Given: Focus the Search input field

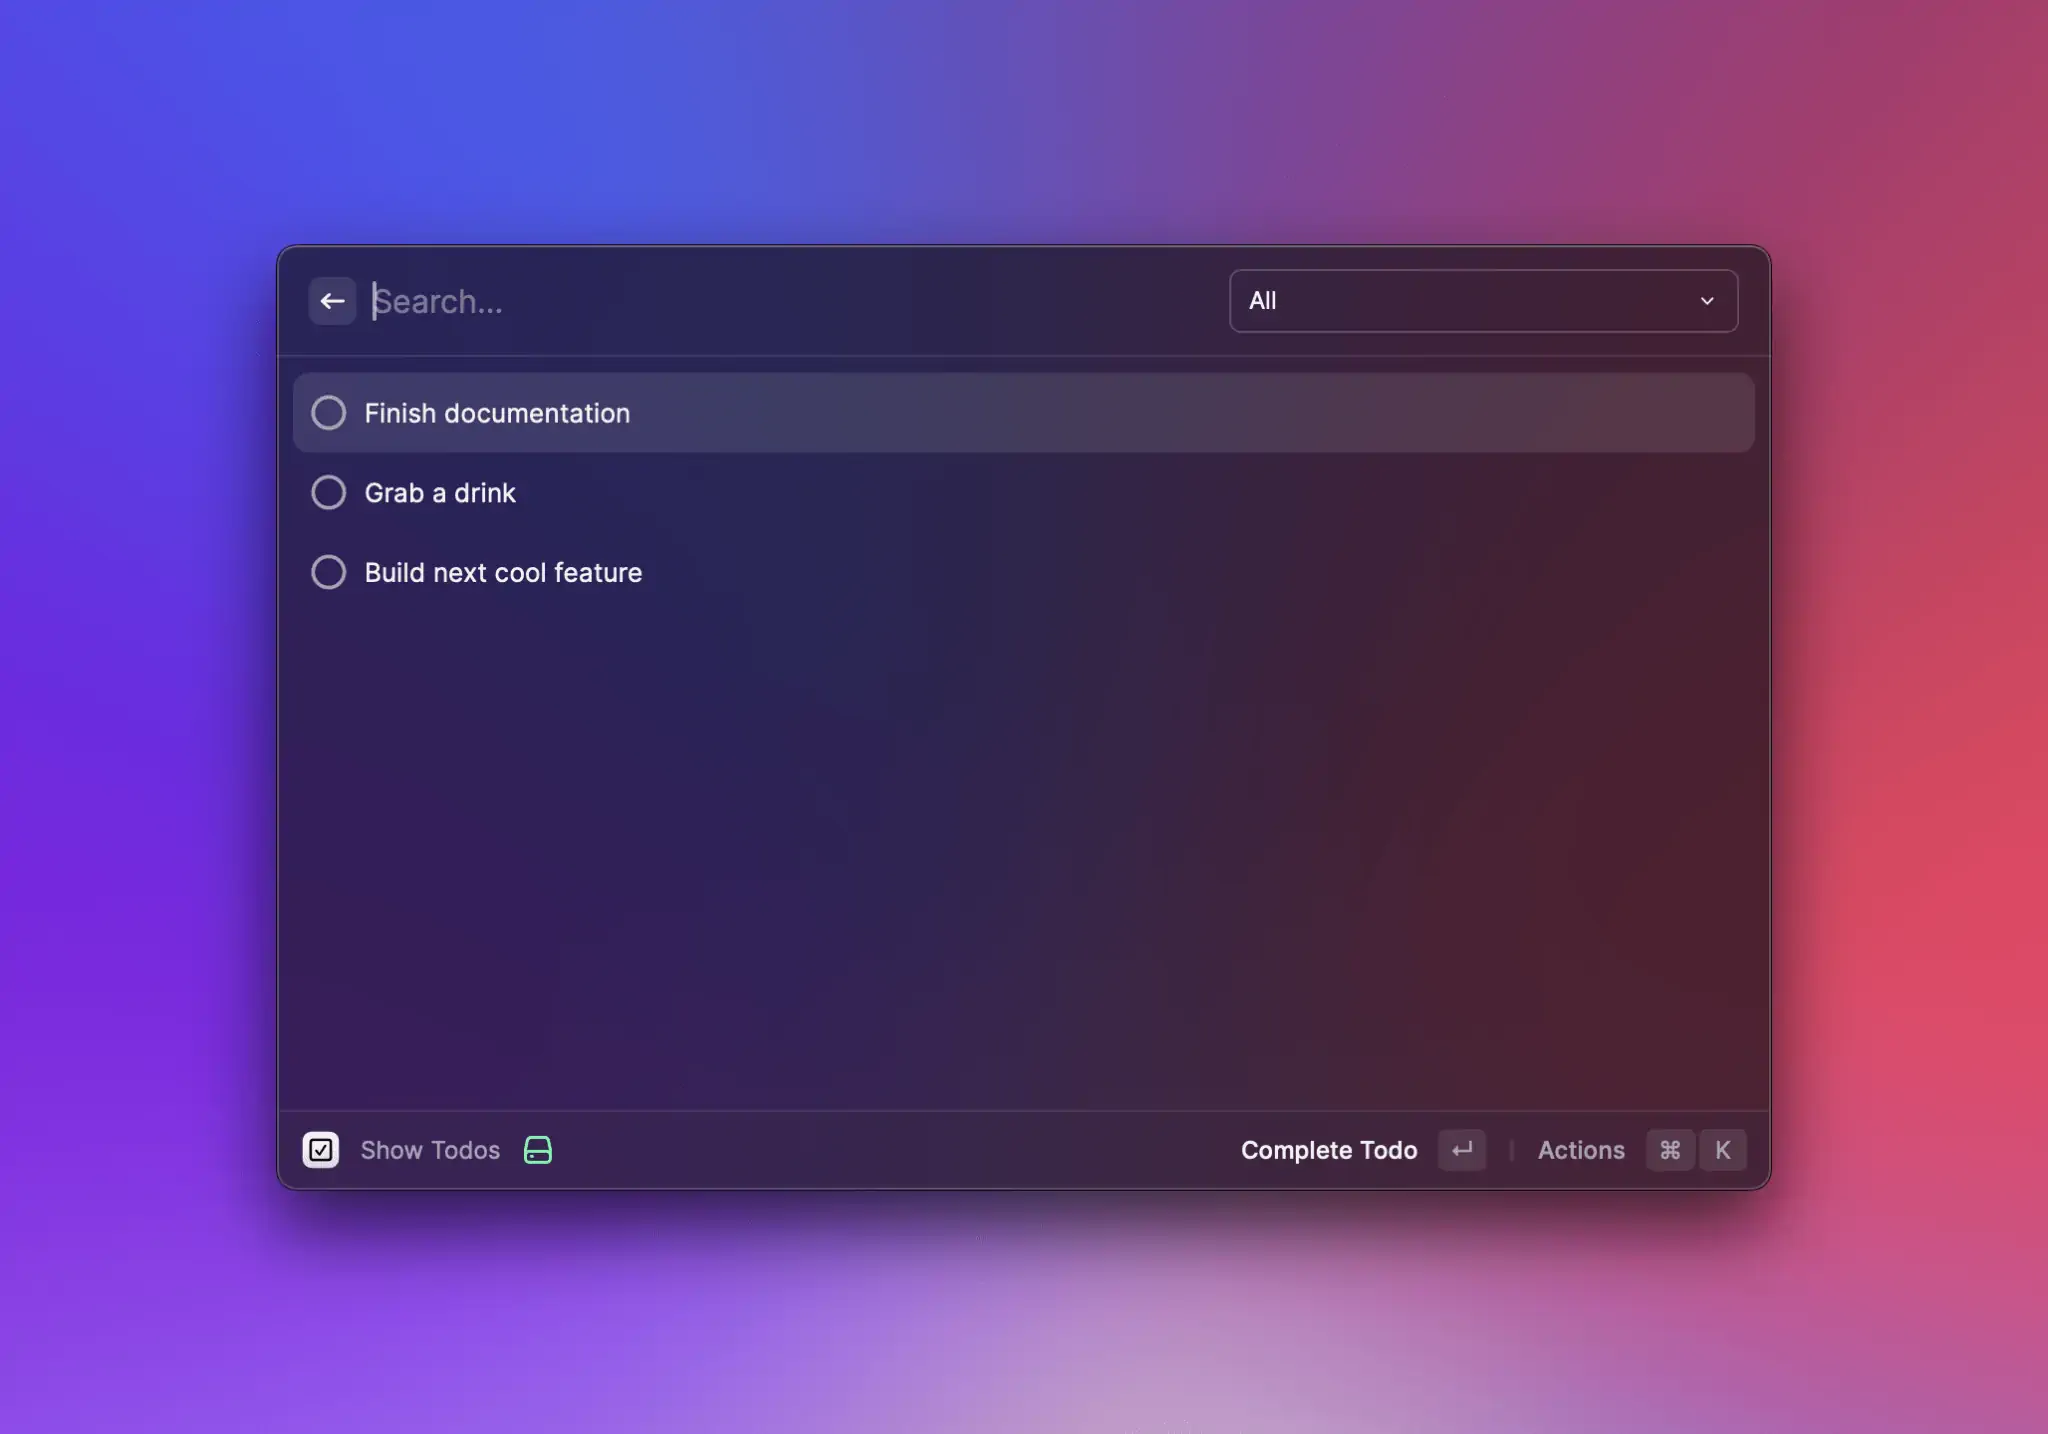Looking at the screenshot, I should 780,301.
